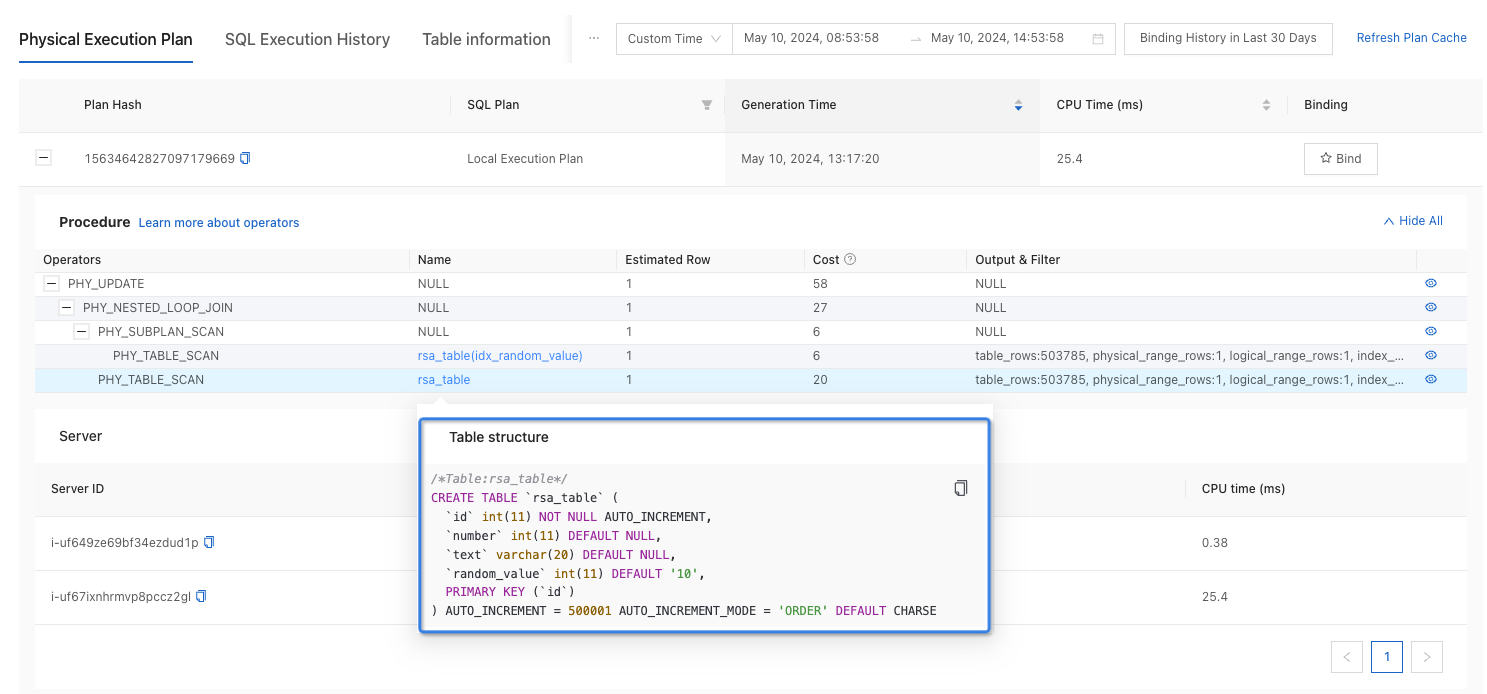
Task: Copy the plan hash 15634642827097179669
Action: click(x=246, y=158)
